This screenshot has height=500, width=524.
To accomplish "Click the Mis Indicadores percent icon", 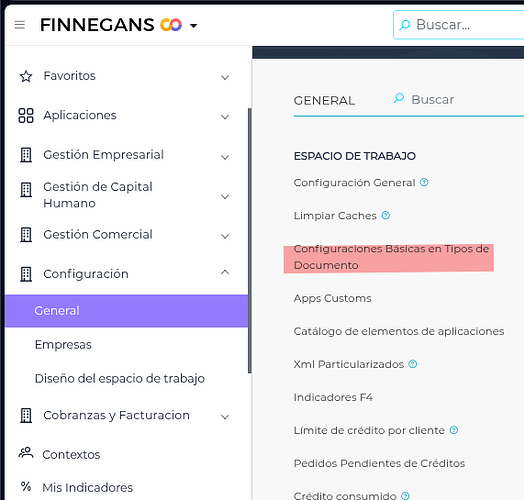I will pos(26,487).
